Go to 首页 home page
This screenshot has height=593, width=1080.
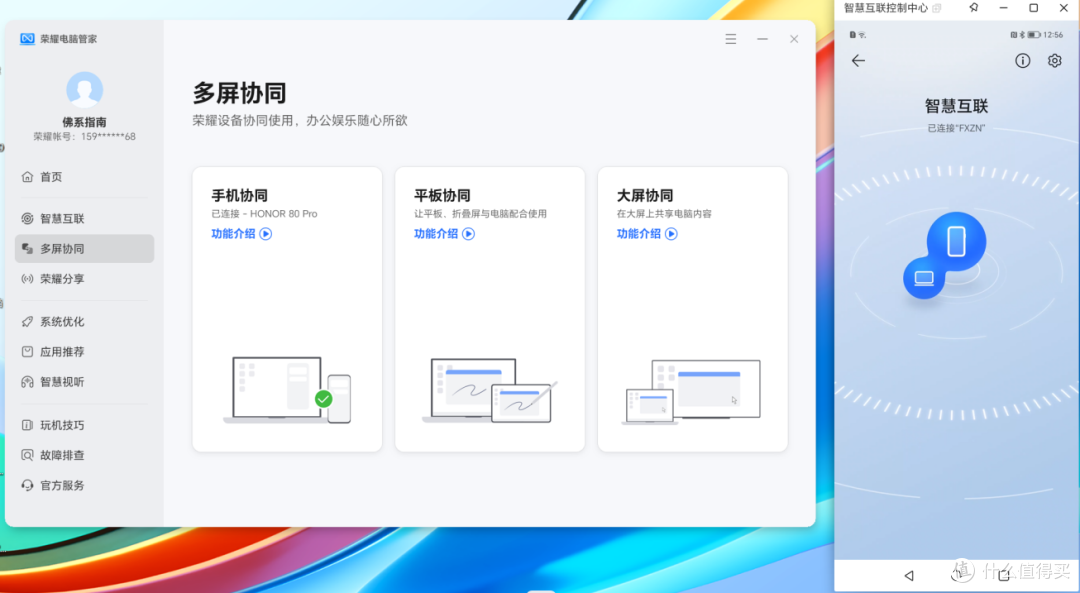(x=50, y=175)
